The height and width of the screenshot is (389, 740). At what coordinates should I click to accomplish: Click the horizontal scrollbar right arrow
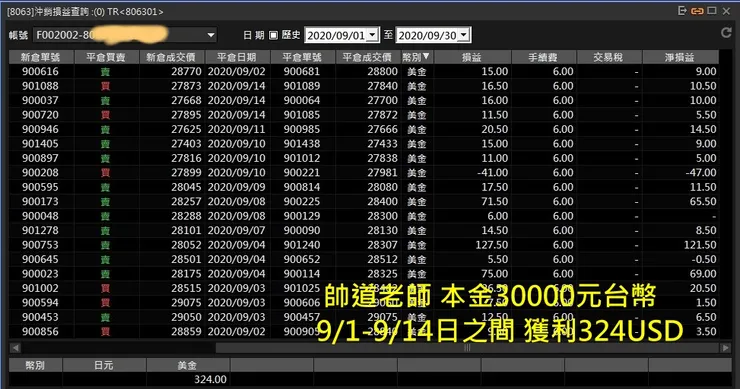point(725,348)
